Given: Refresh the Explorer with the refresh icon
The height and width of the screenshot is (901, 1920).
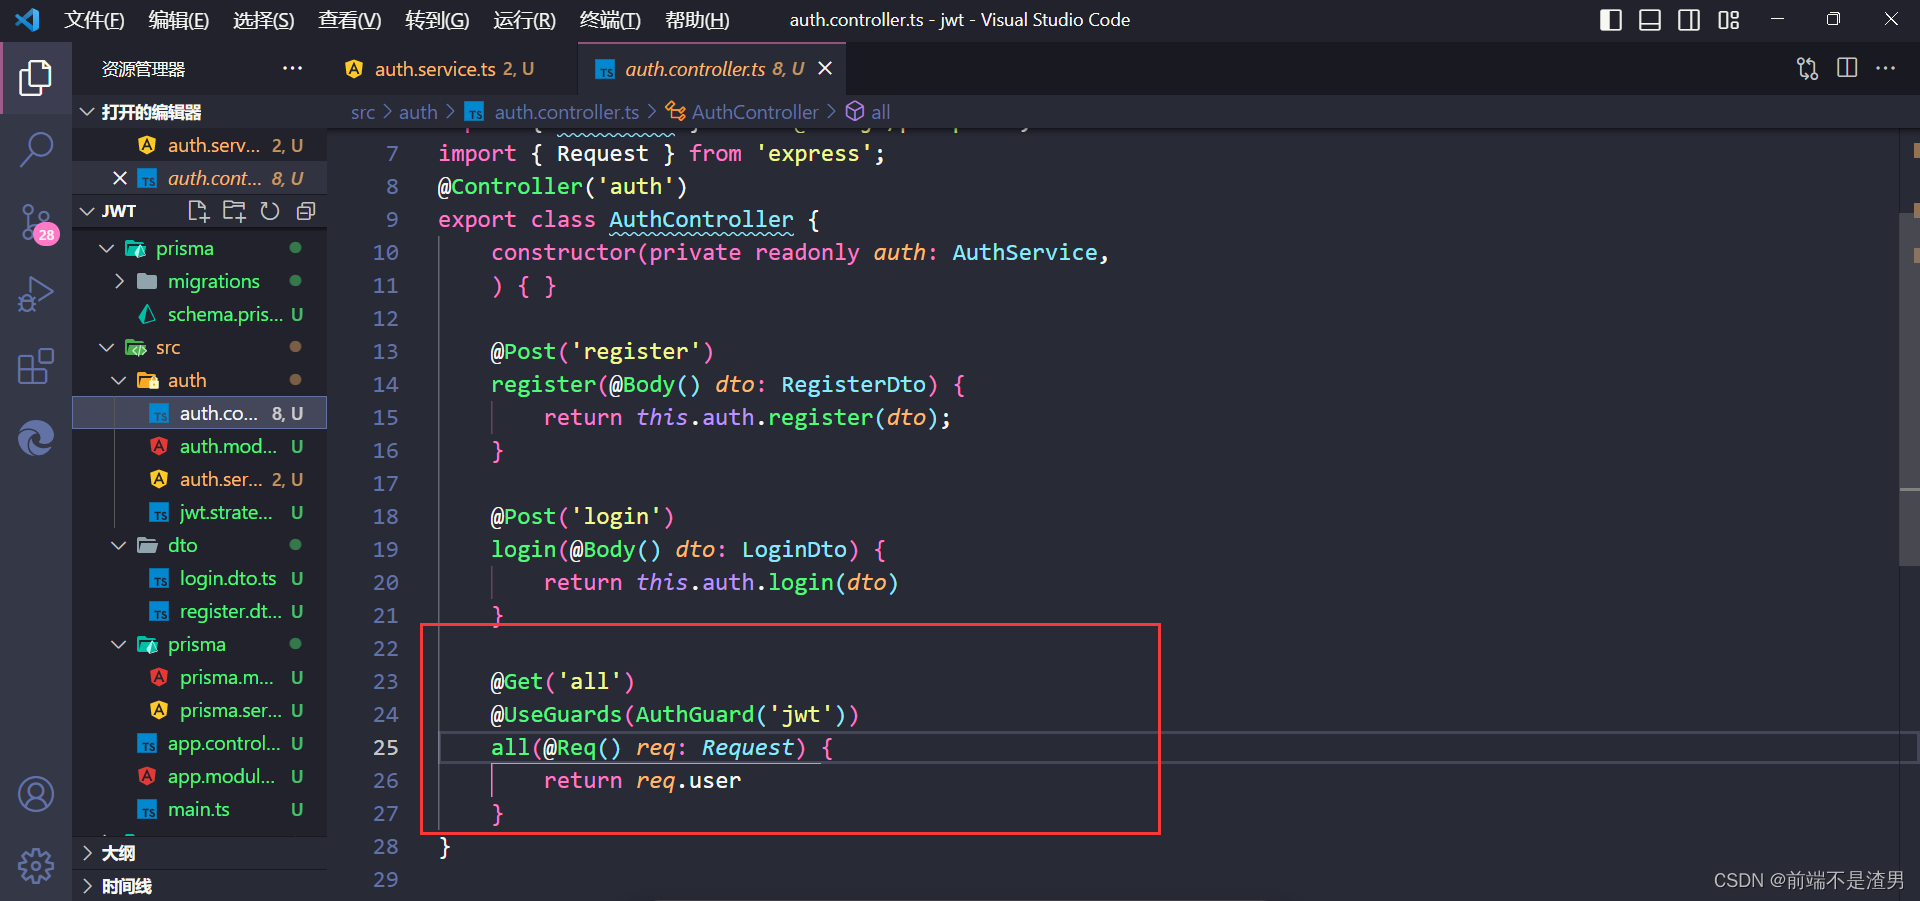Looking at the screenshot, I should (269, 211).
